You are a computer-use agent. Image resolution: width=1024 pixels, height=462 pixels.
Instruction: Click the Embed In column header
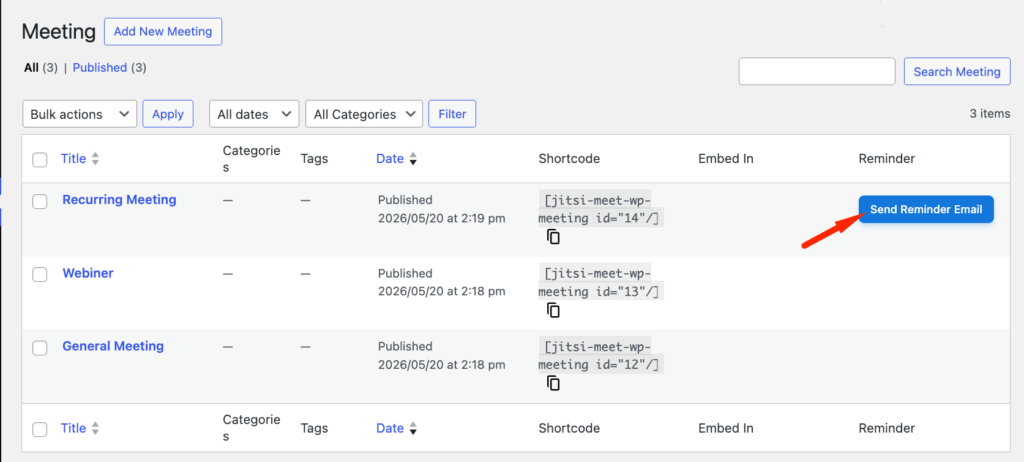726,159
